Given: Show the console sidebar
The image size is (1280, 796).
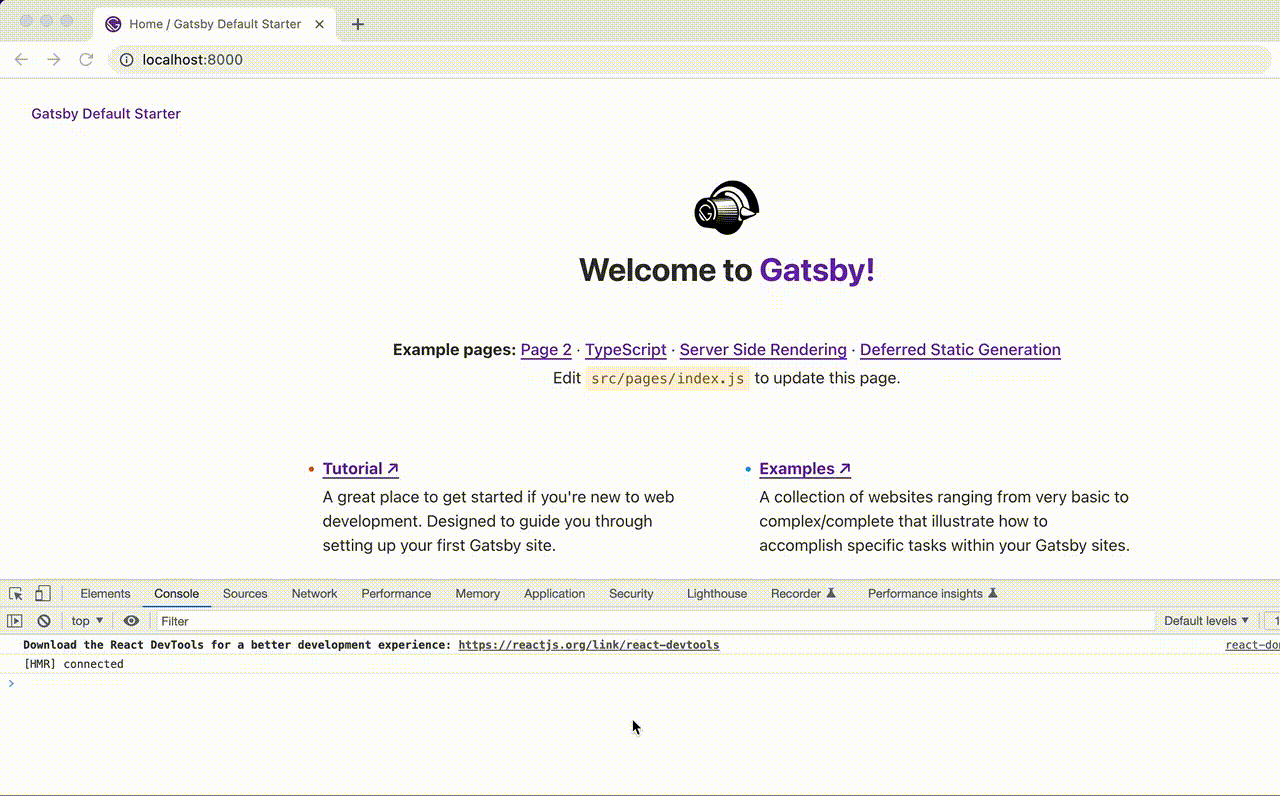Looking at the screenshot, I should point(15,621).
